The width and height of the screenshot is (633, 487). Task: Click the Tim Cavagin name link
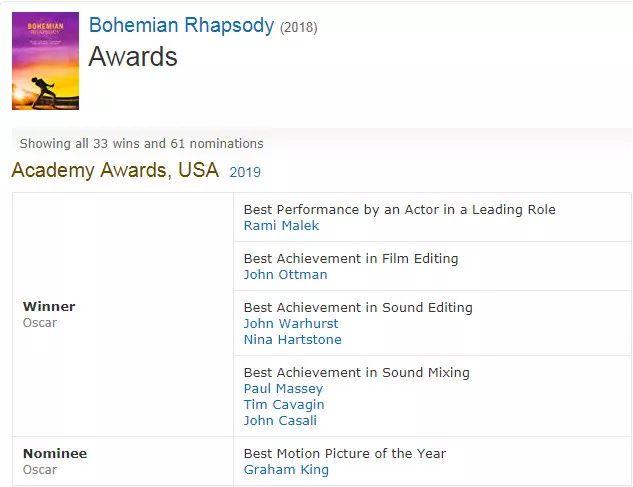[284, 405]
